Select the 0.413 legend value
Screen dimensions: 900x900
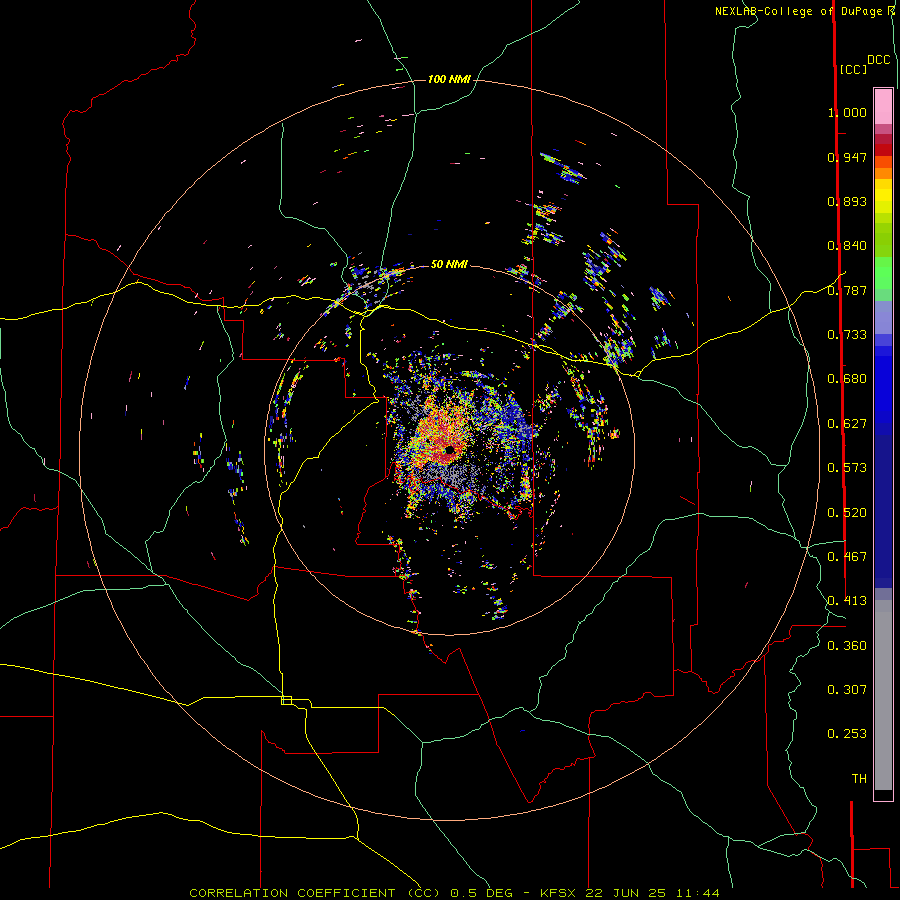[847, 601]
